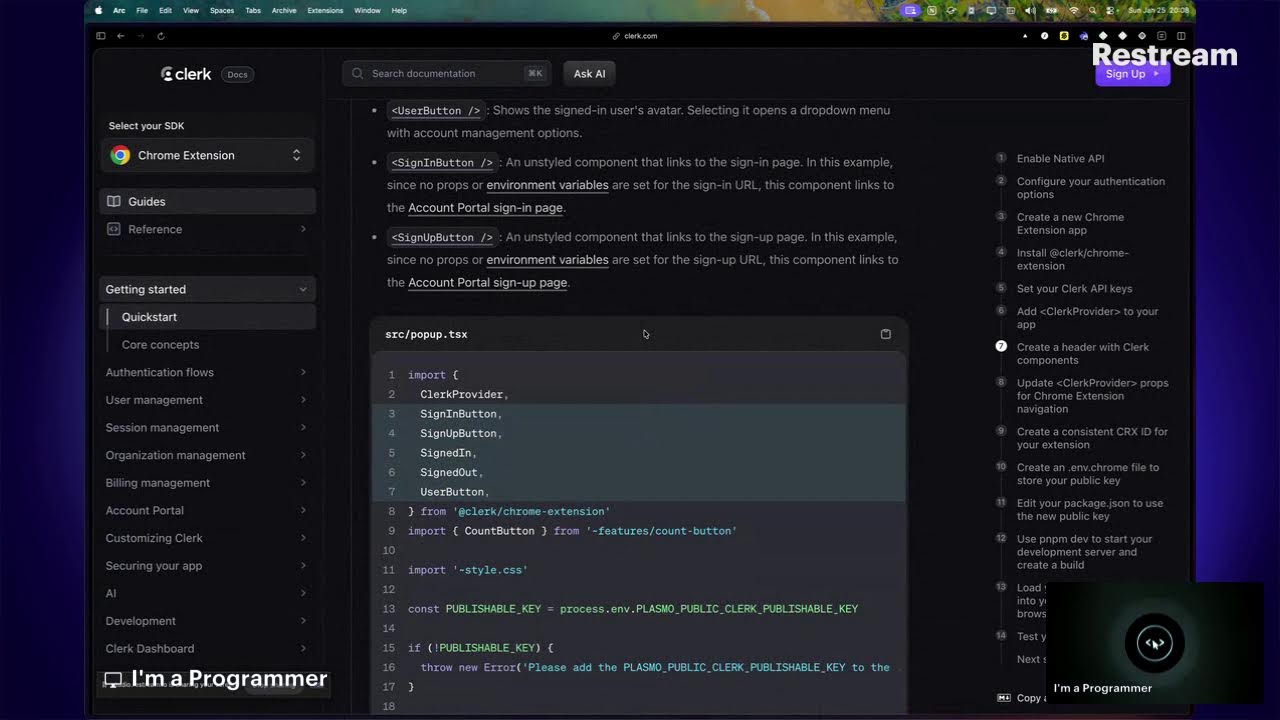Click the Wi-Fi status icon
Screen dimensions: 1280x720
(x=1074, y=10)
